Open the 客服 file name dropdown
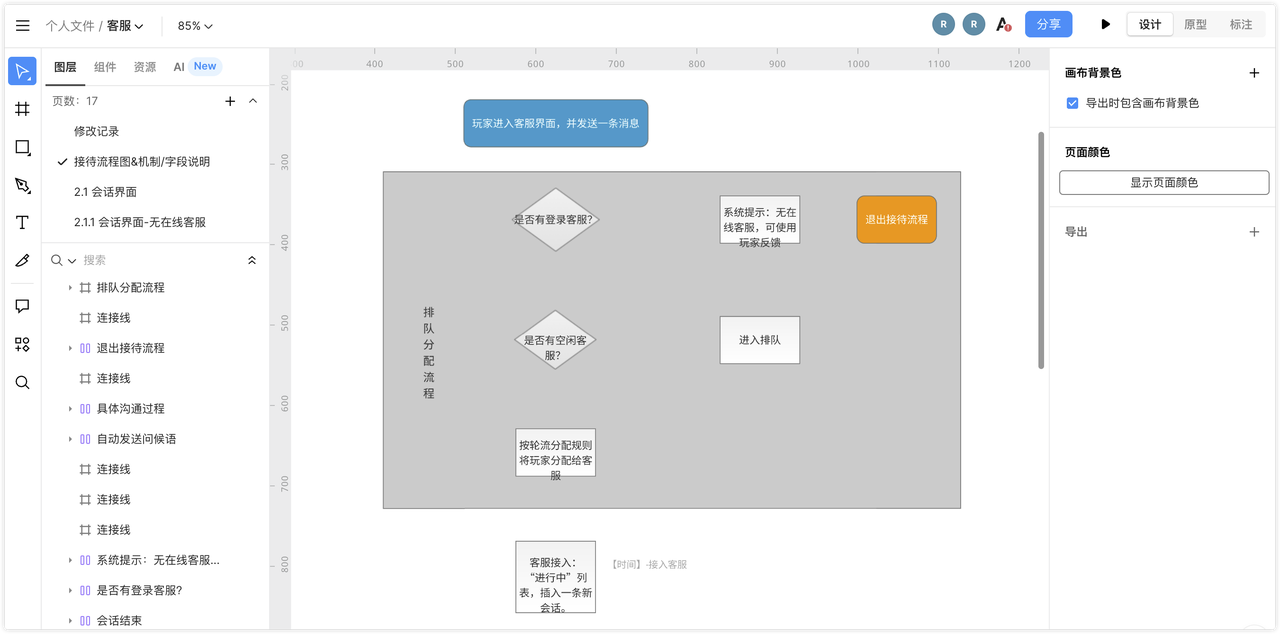 (x=125, y=26)
